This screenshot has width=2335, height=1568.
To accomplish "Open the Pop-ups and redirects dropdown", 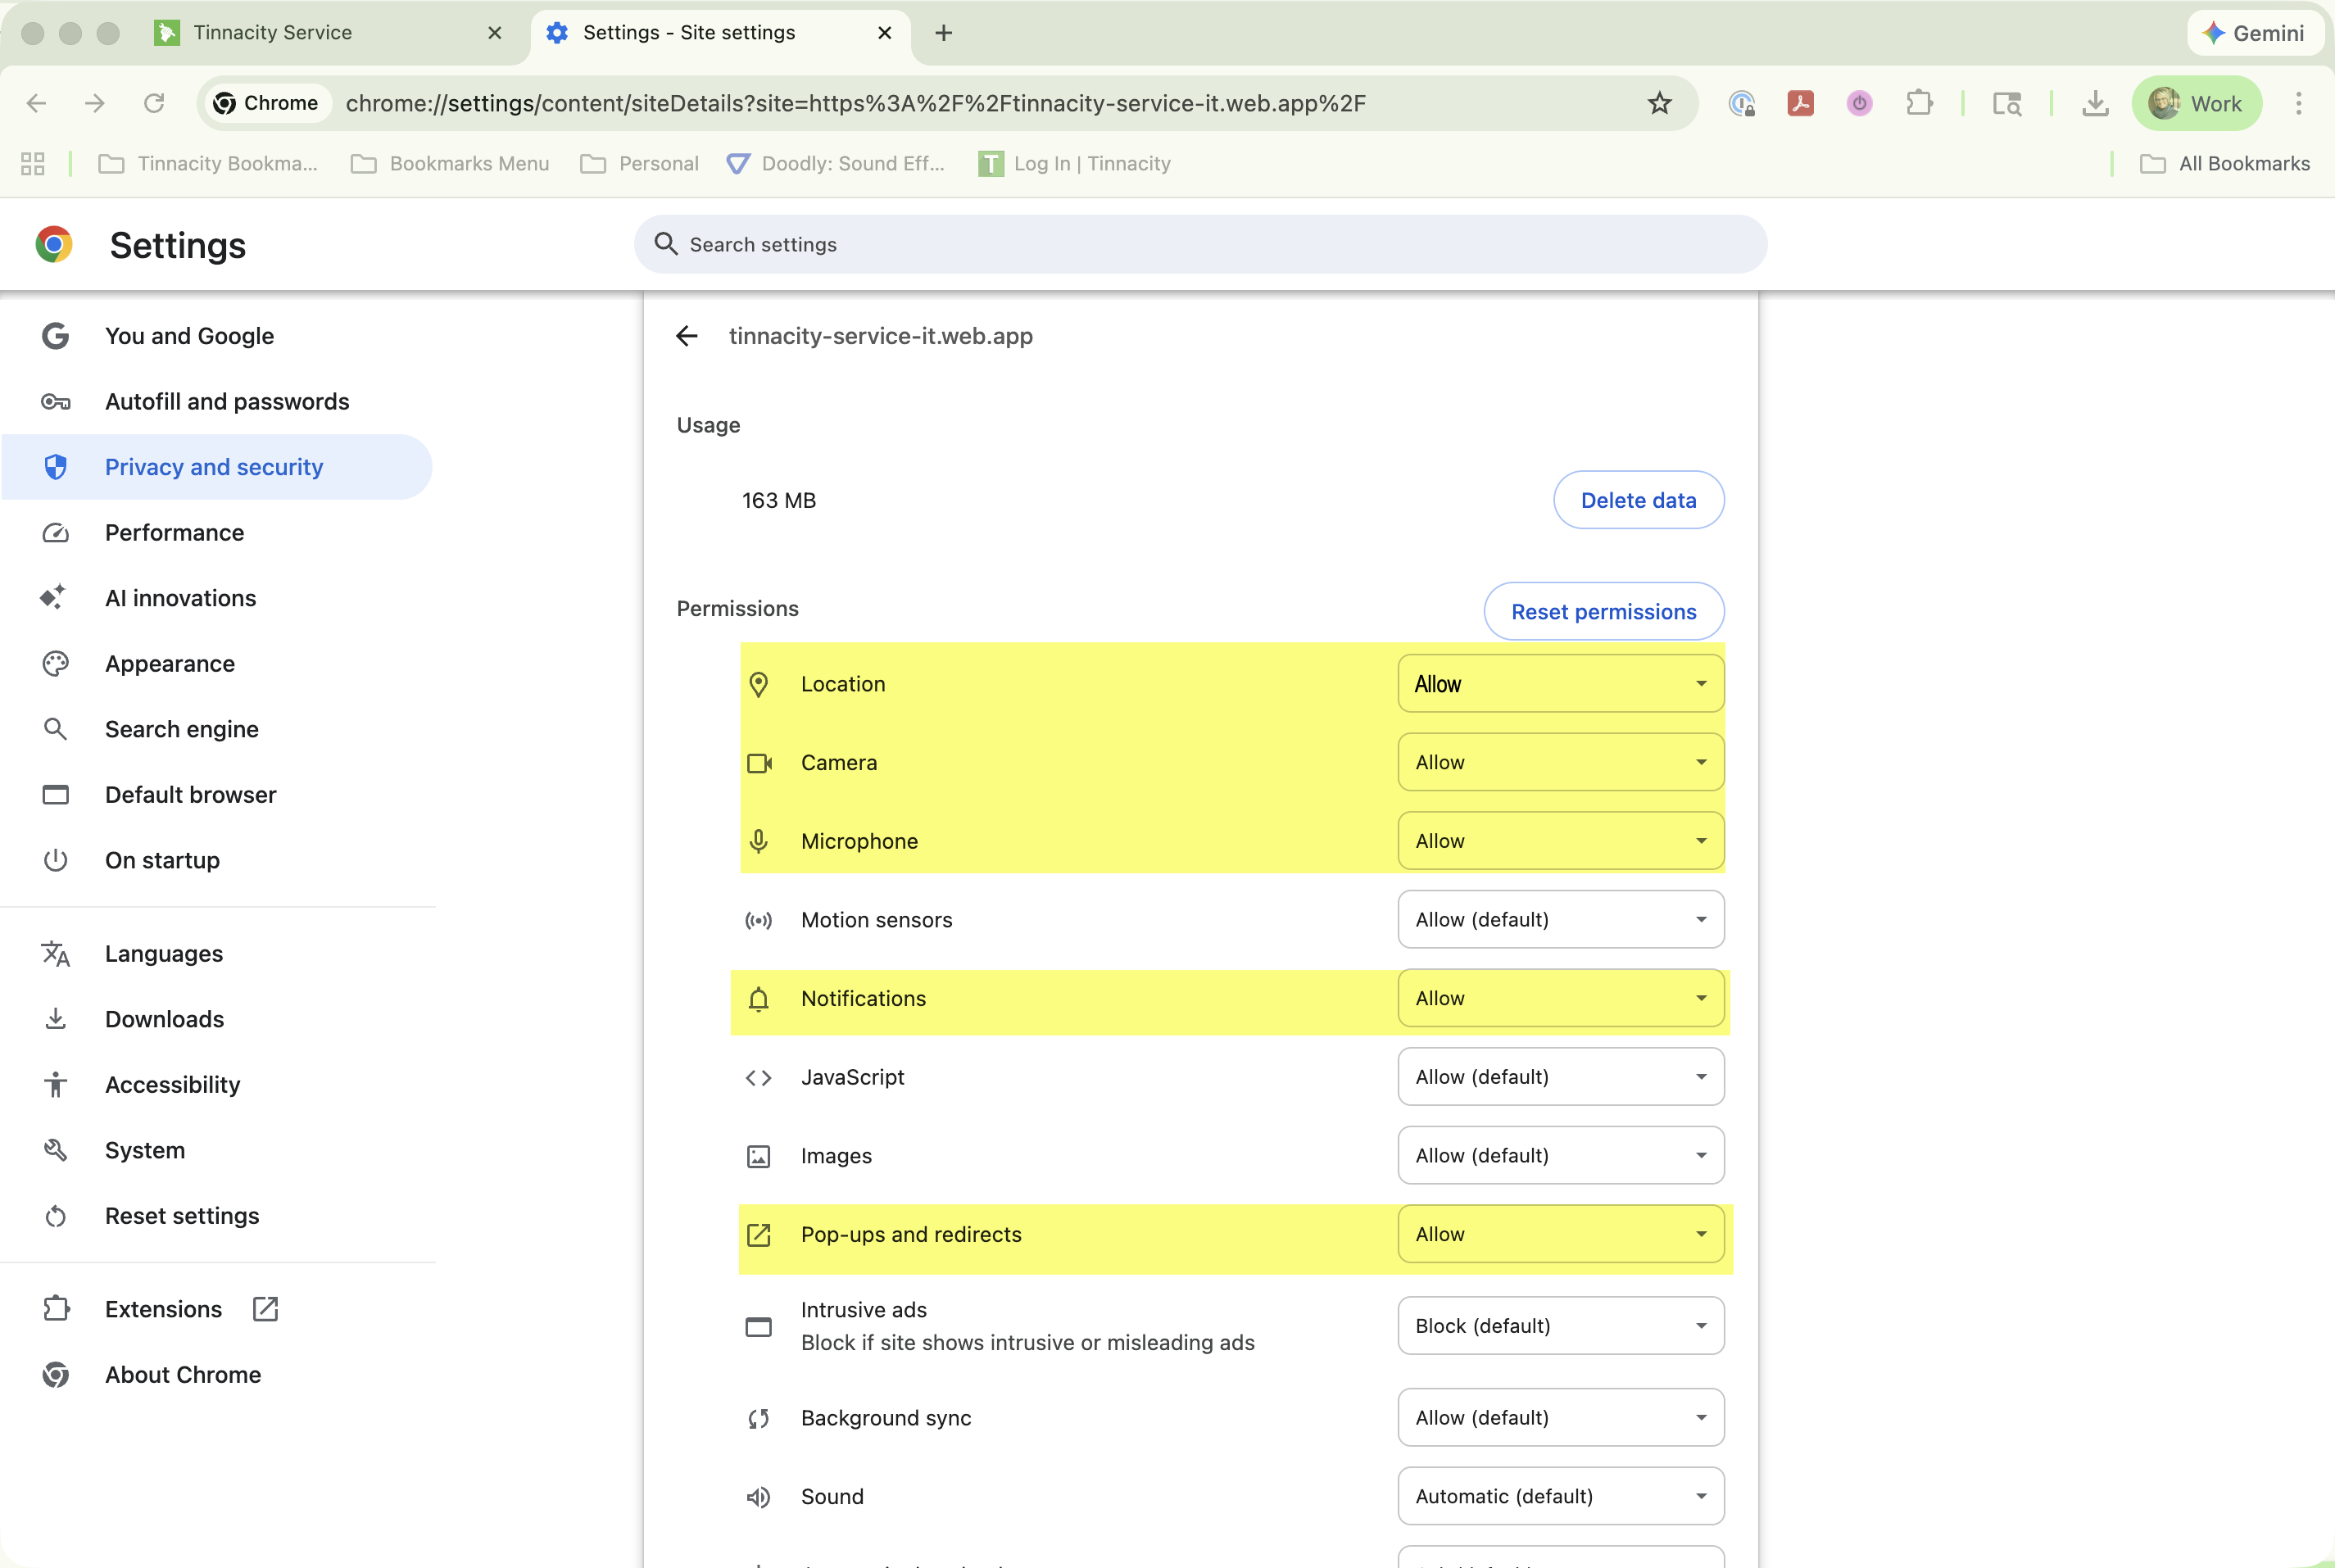I will point(1560,1234).
